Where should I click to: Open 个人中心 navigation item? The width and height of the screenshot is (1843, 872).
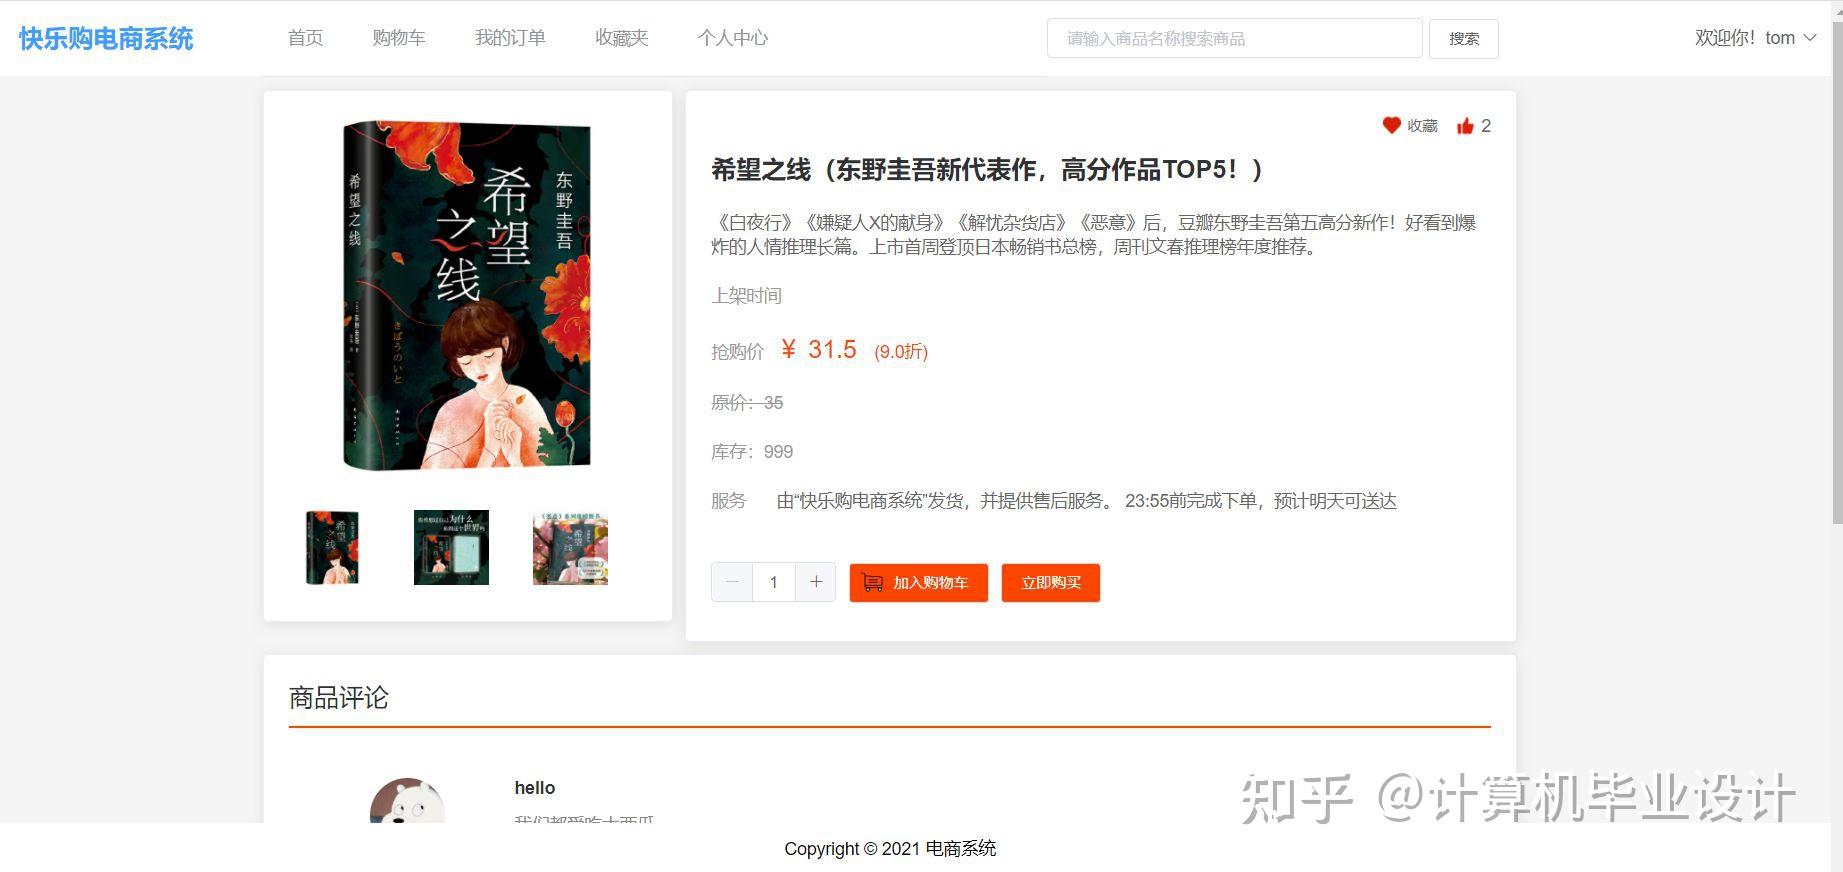(x=733, y=38)
